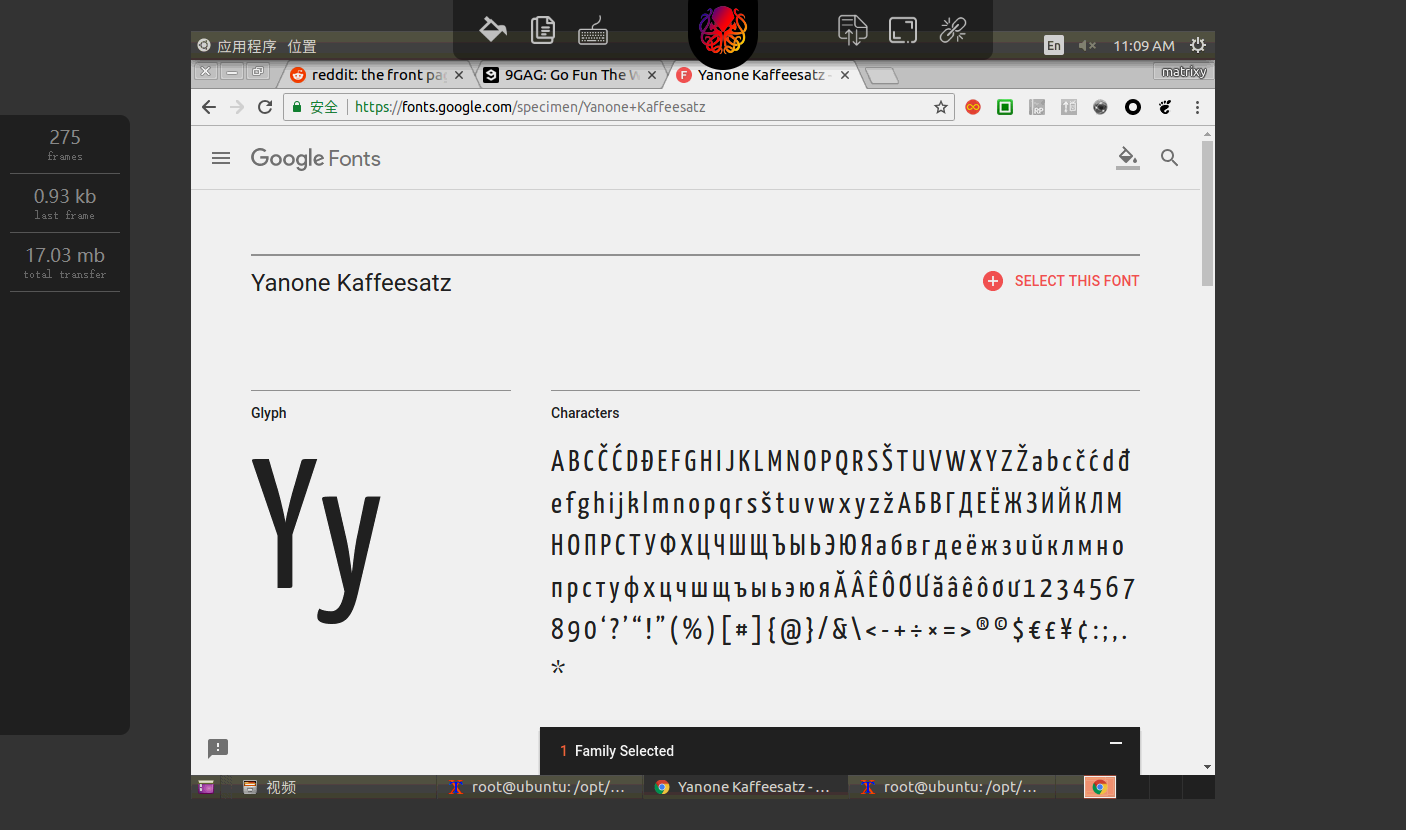Close the 9GAG tab
The image size is (1406, 830).
pyautogui.click(x=652, y=75)
